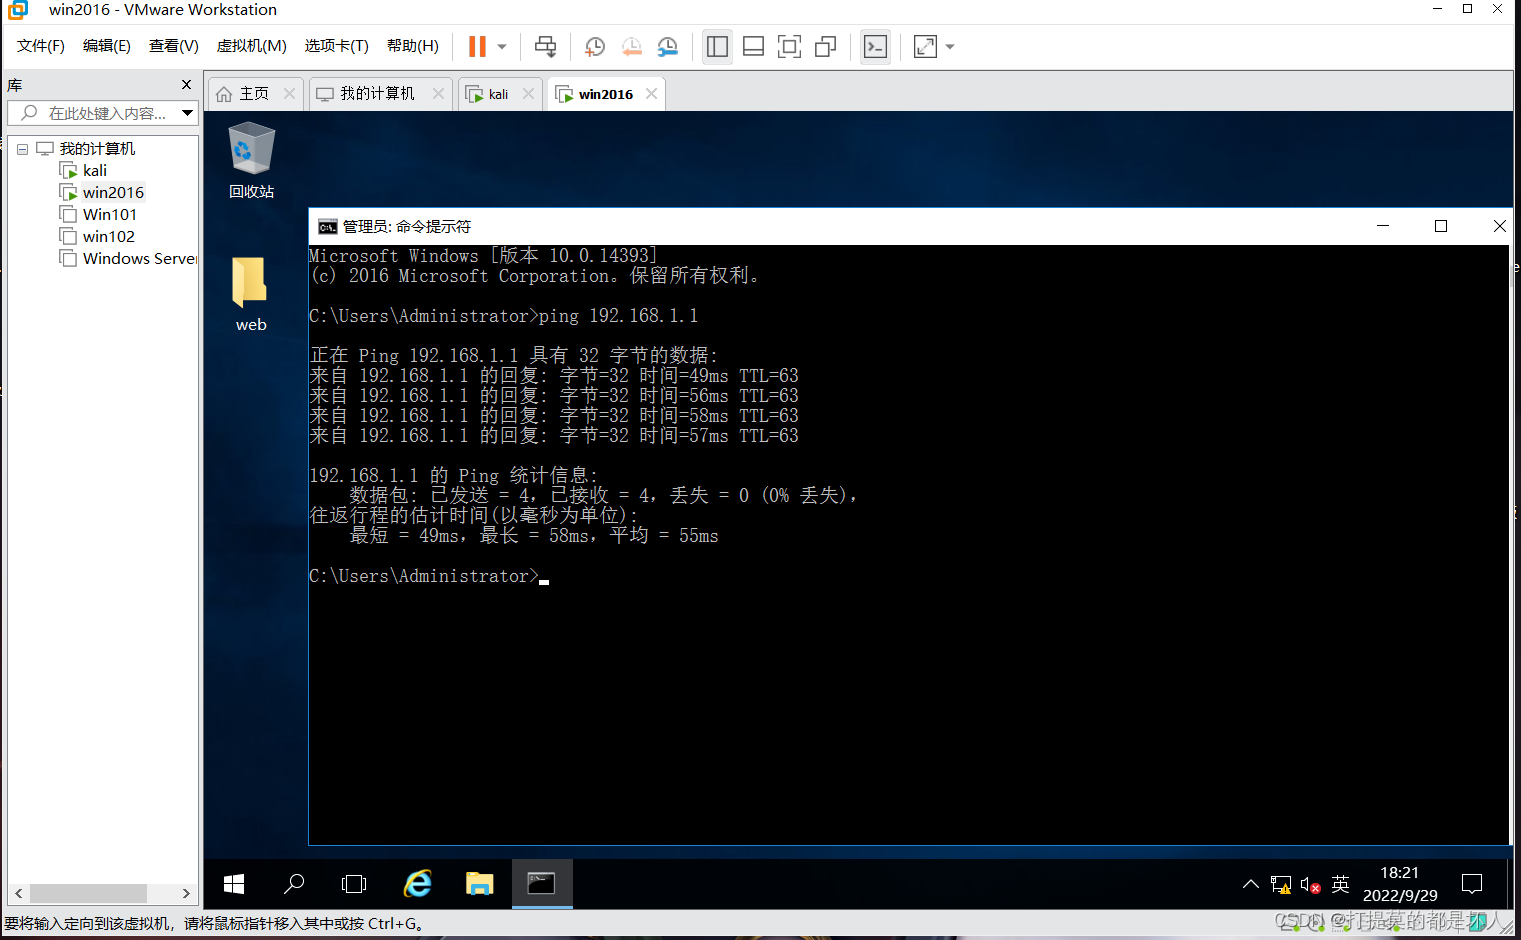Close the library panel
Image resolution: width=1521 pixels, height=940 pixels.
click(186, 85)
